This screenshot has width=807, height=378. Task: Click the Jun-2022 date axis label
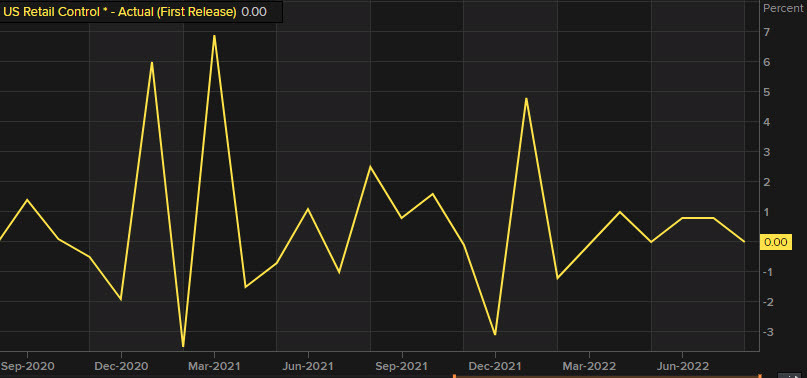(x=682, y=367)
